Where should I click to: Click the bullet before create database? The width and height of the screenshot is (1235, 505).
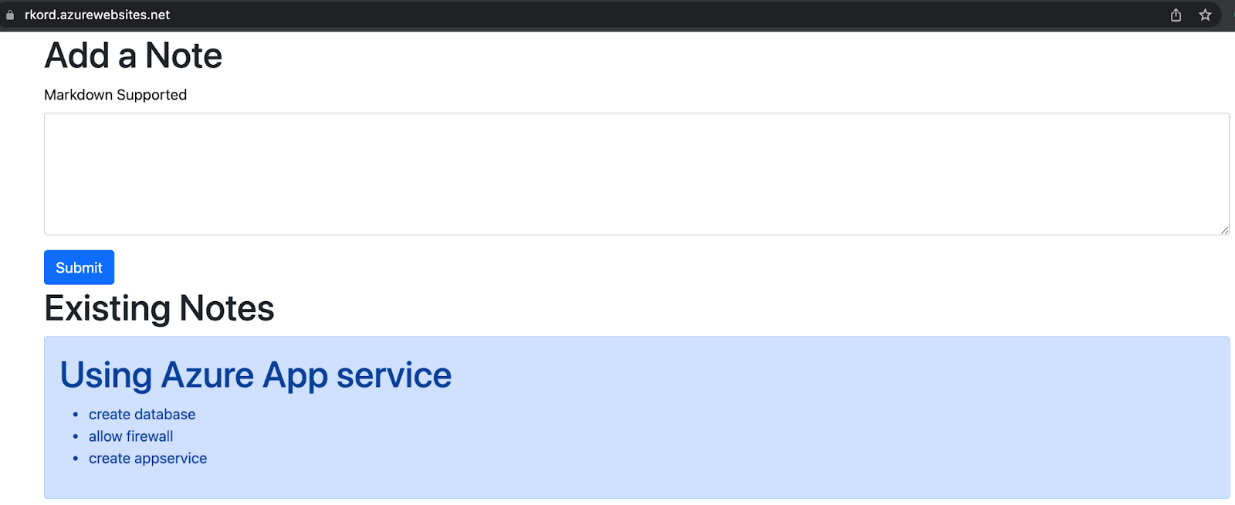pos(75,415)
